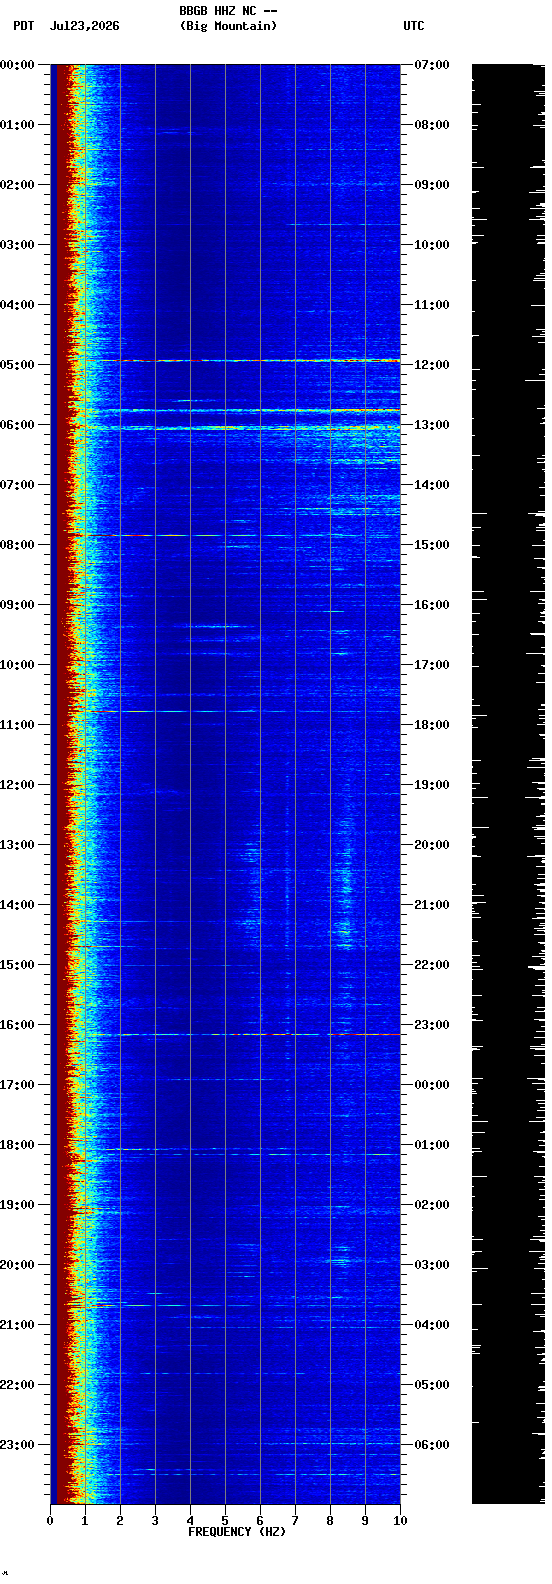Select the 00:00 label on the PDT axis
Viewport: 552px width, 1584px height.
coord(17,65)
